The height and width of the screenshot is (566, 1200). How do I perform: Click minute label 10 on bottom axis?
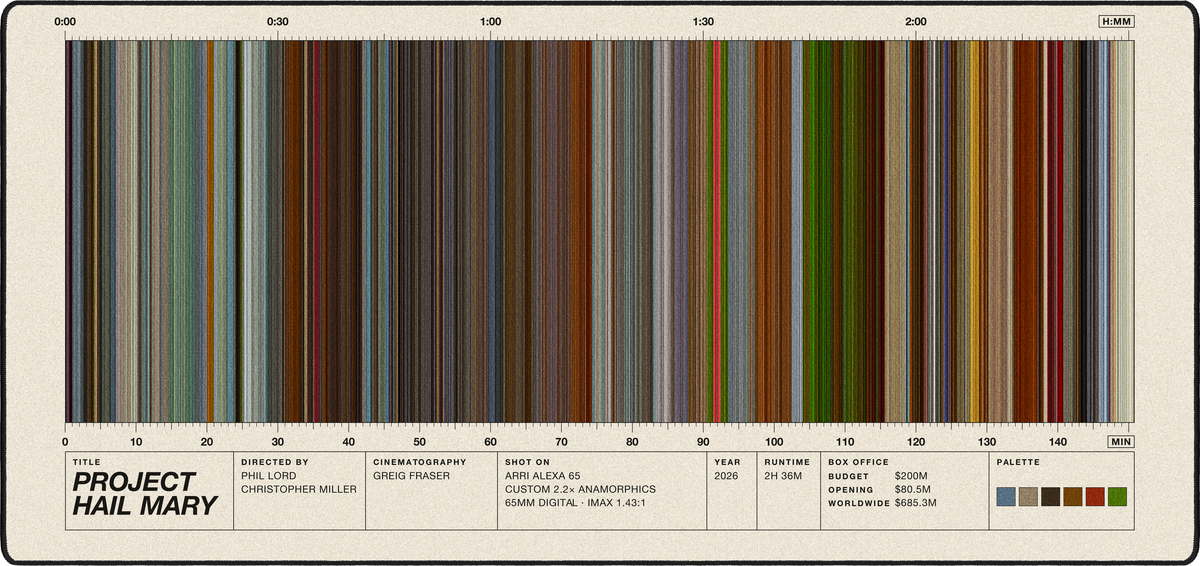pyautogui.click(x=136, y=441)
